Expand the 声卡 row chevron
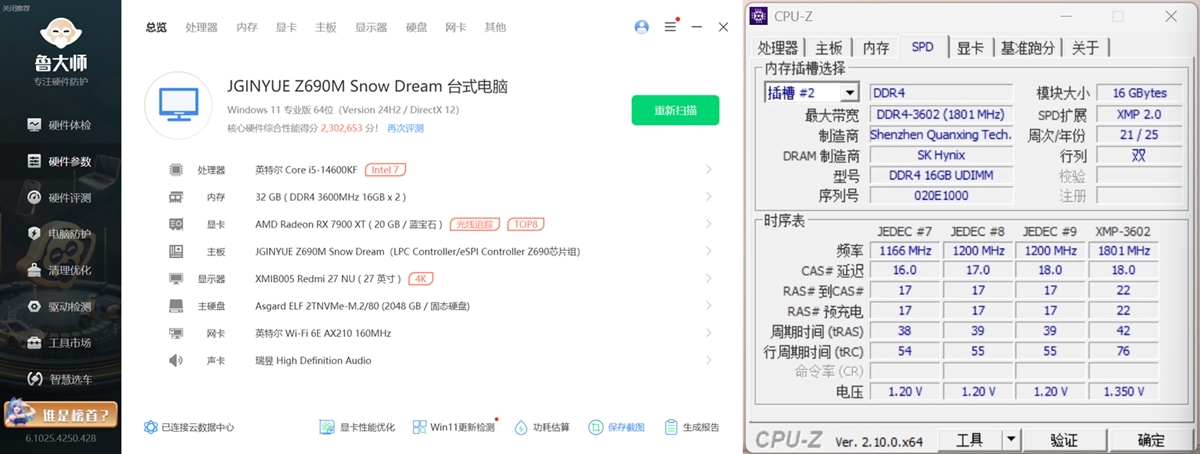1200x454 pixels. pos(709,360)
